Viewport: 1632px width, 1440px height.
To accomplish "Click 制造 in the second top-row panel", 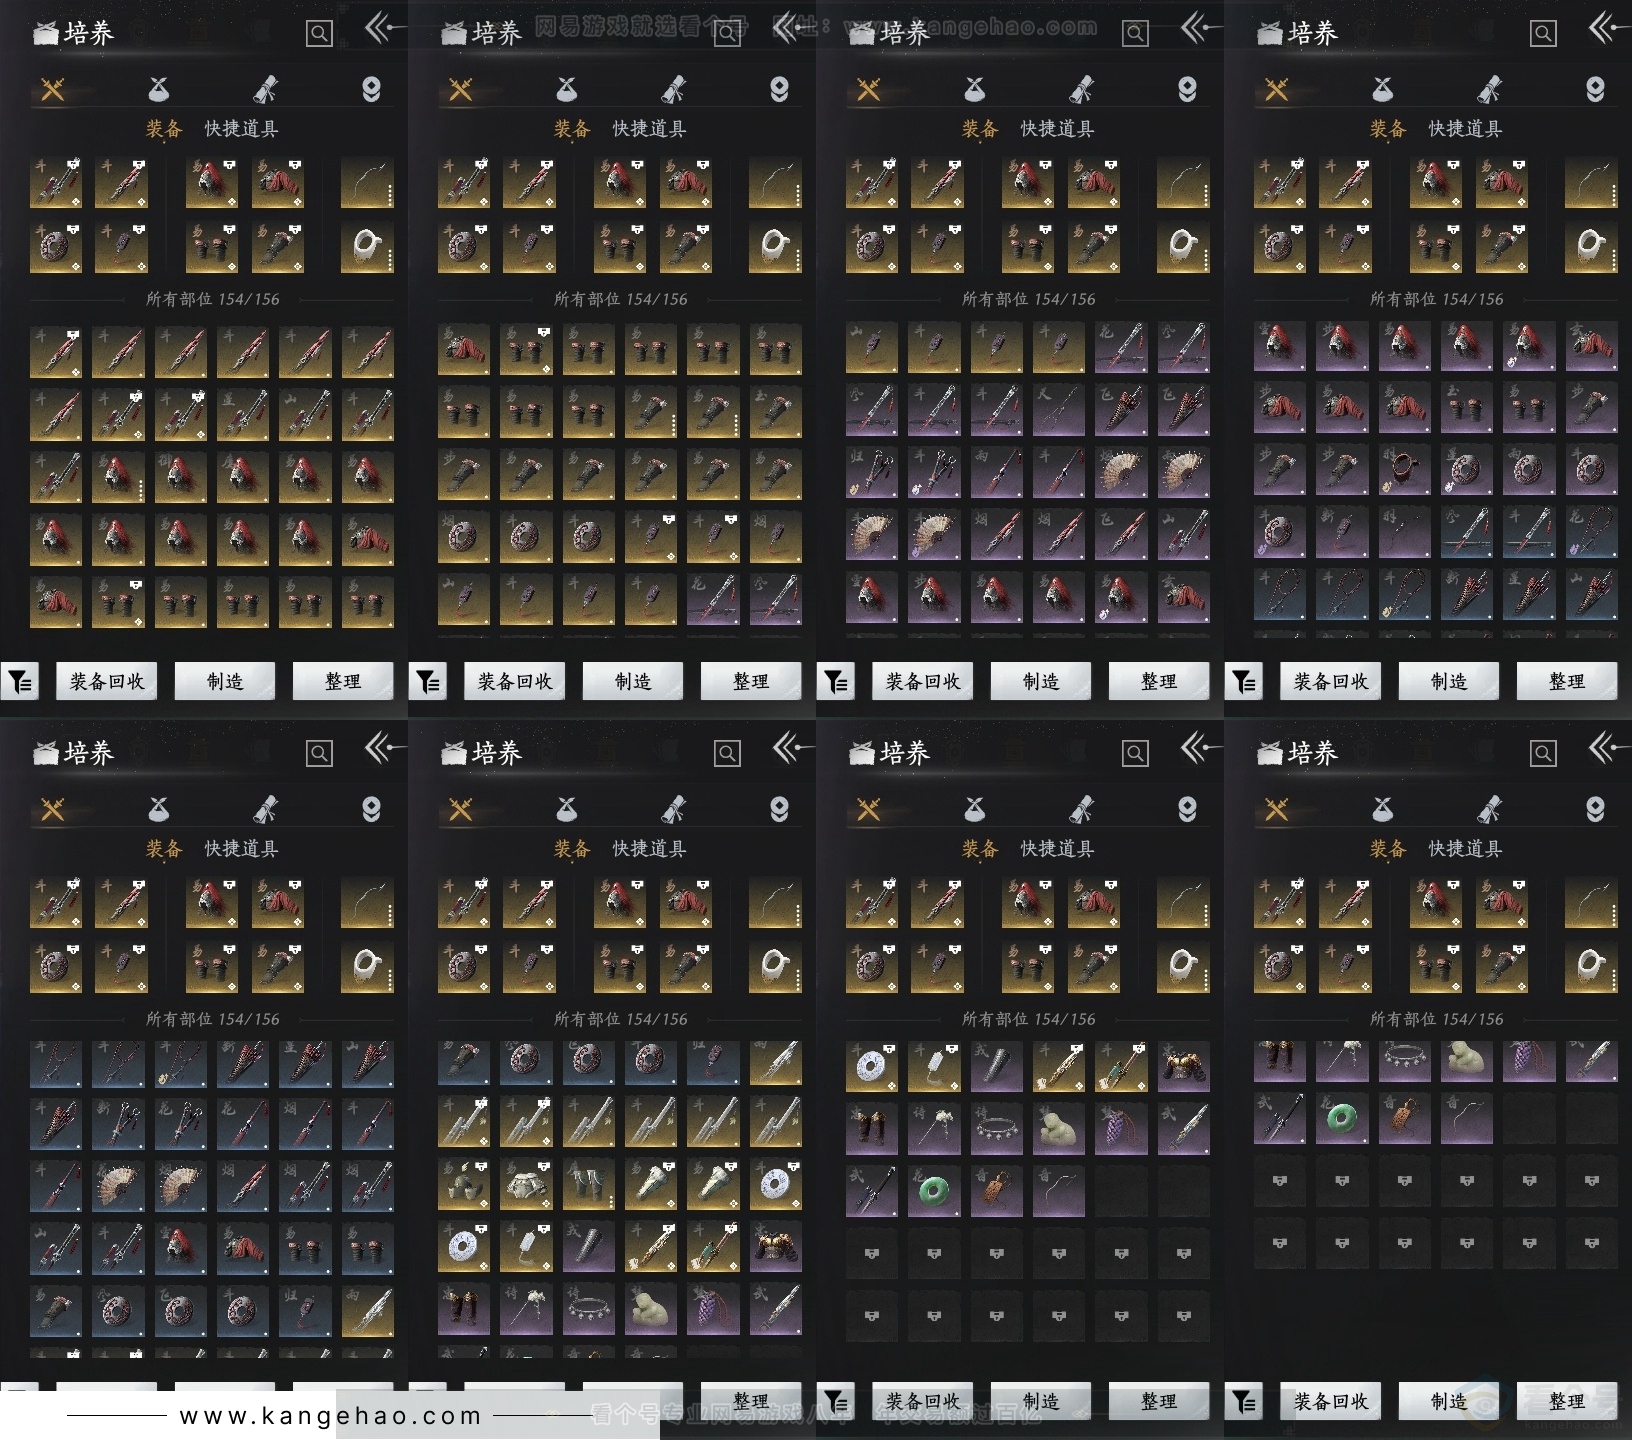I will 633,682.
